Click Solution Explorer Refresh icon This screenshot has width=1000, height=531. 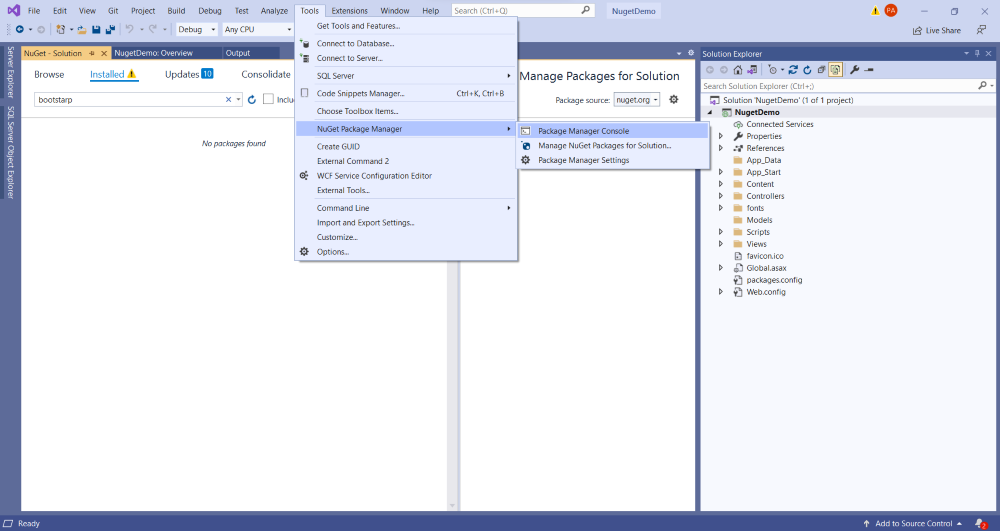pos(807,70)
